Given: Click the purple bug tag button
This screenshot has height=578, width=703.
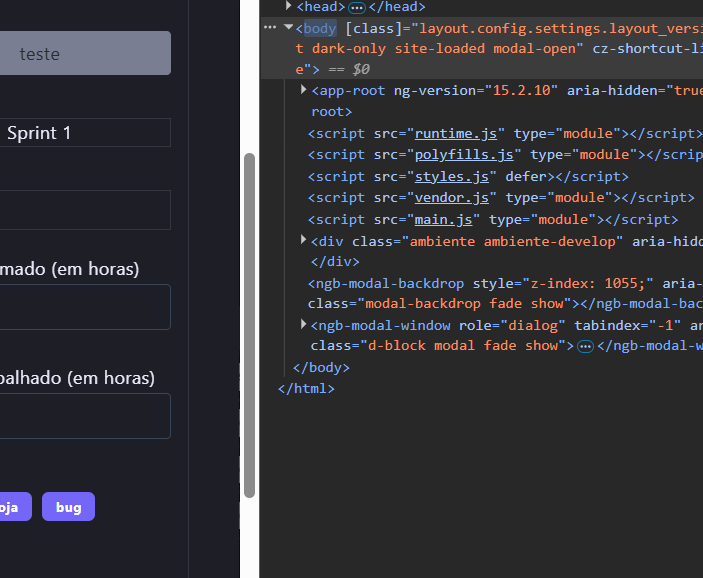Looking at the screenshot, I should [x=68, y=507].
